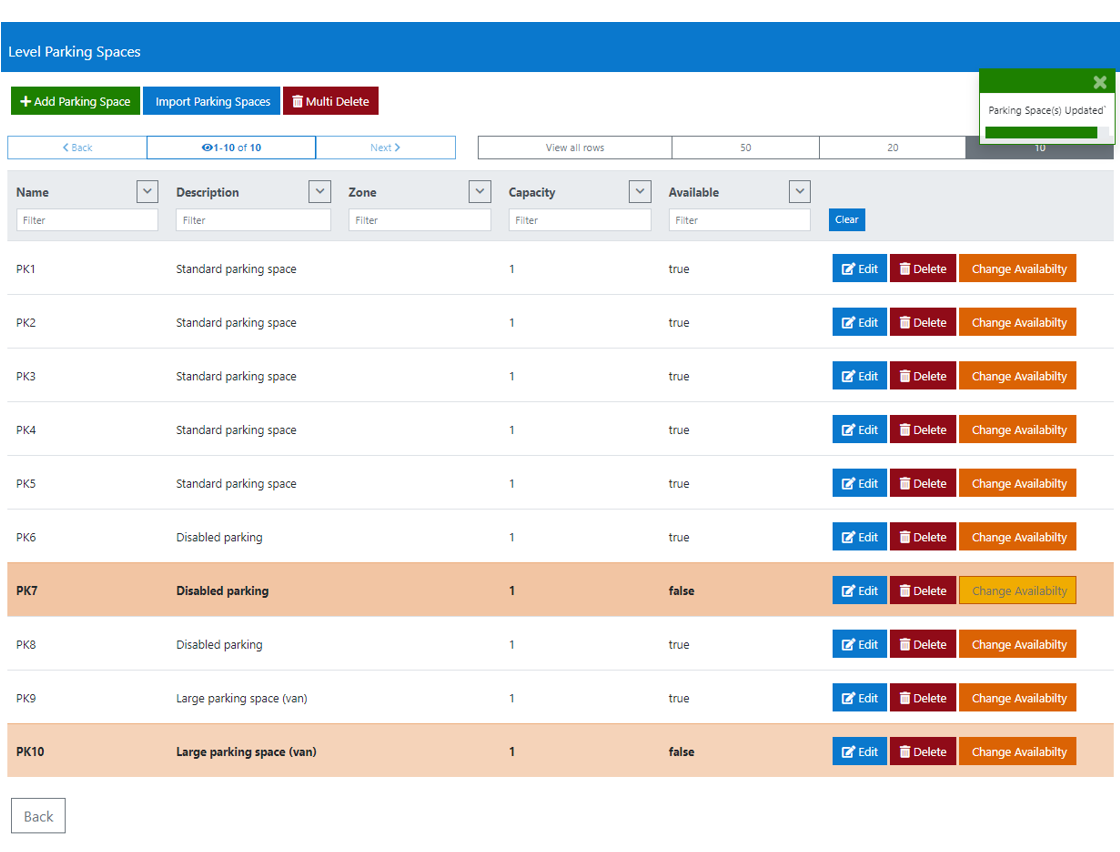
Task: Close the Parking Space(s) Updated notification
Action: [x=1100, y=82]
